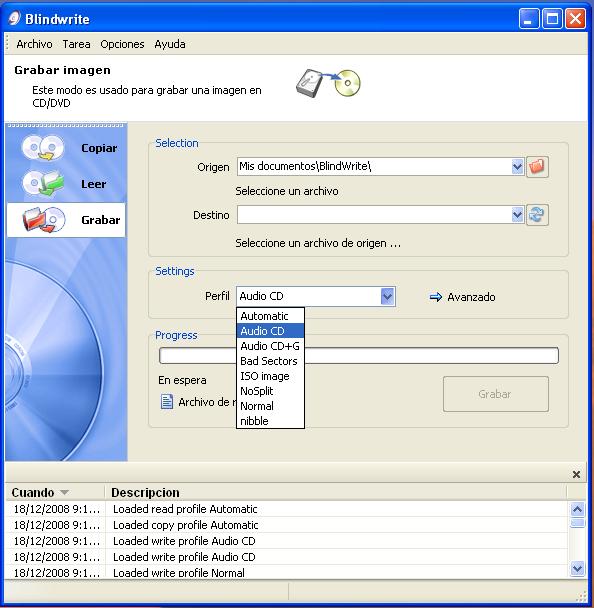This screenshot has width=594, height=608.
Task: Open the Tarea menu
Action: tap(76, 44)
